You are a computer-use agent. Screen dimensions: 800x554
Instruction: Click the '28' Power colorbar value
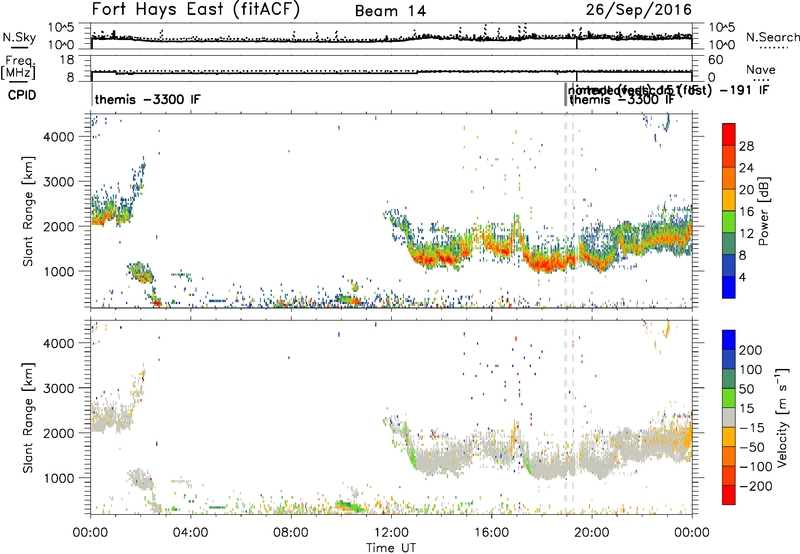click(746, 146)
